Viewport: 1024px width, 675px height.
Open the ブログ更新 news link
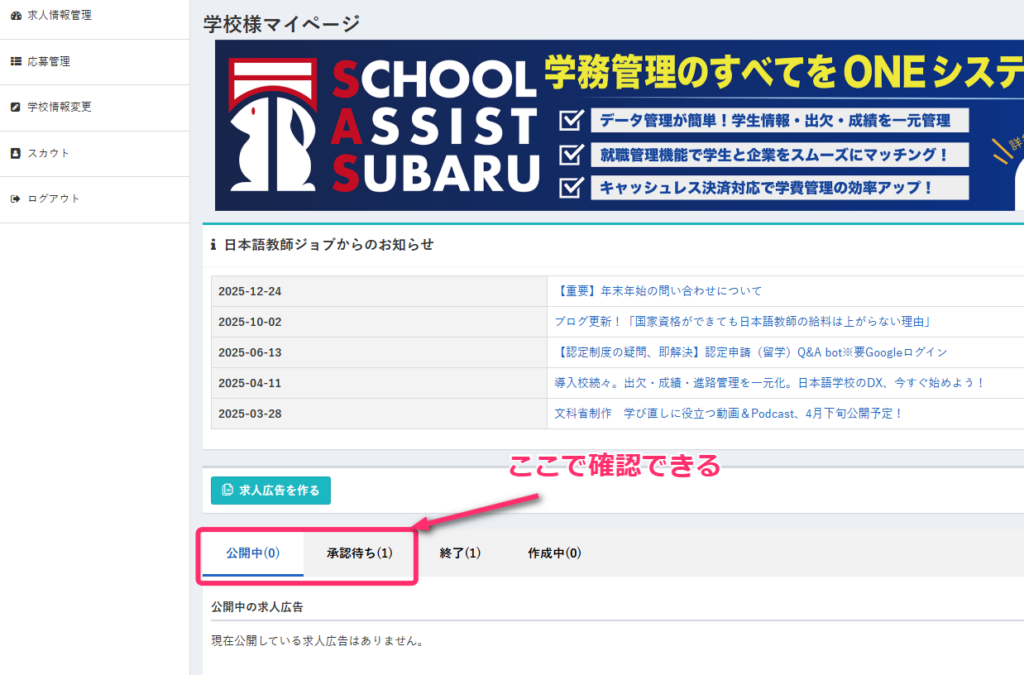coord(743,322)
